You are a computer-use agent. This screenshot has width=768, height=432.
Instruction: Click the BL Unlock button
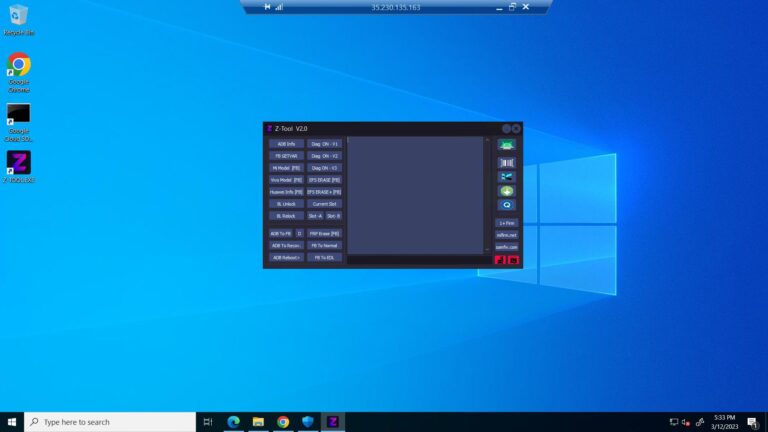[x=286, y=204]
